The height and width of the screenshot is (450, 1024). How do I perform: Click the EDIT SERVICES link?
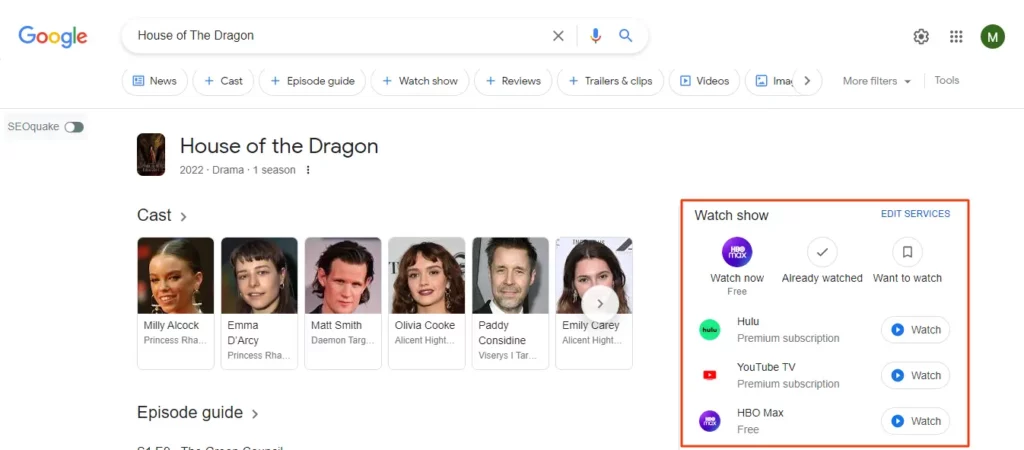[915, 214]
